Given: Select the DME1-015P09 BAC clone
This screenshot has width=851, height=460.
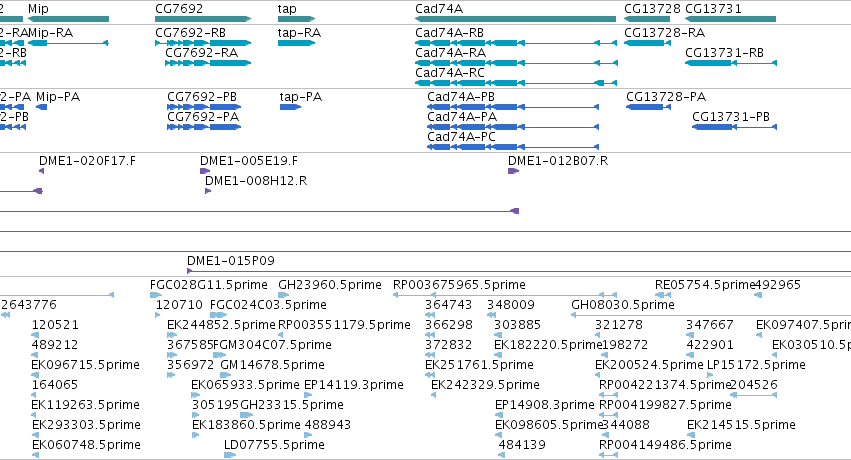Looking at the screenshot, I should pyautogui.click(x=519, y=271).
